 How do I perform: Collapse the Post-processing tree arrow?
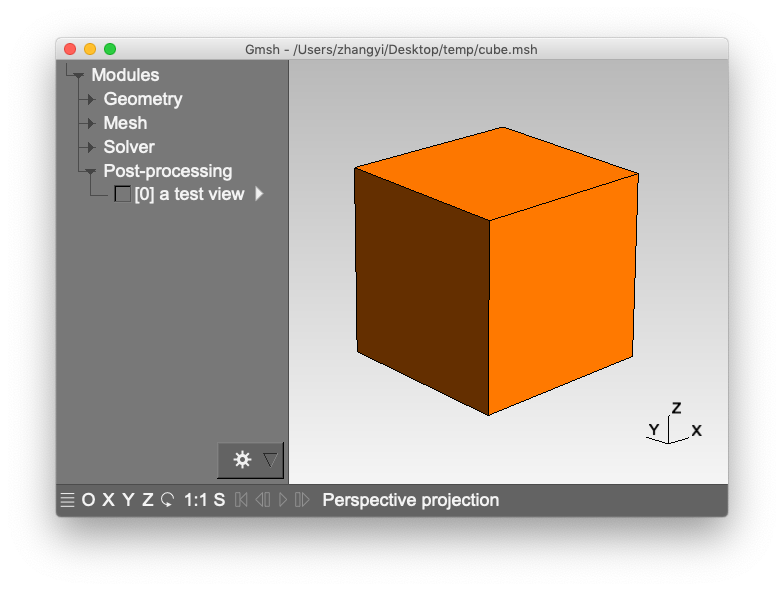pos(90,172)
